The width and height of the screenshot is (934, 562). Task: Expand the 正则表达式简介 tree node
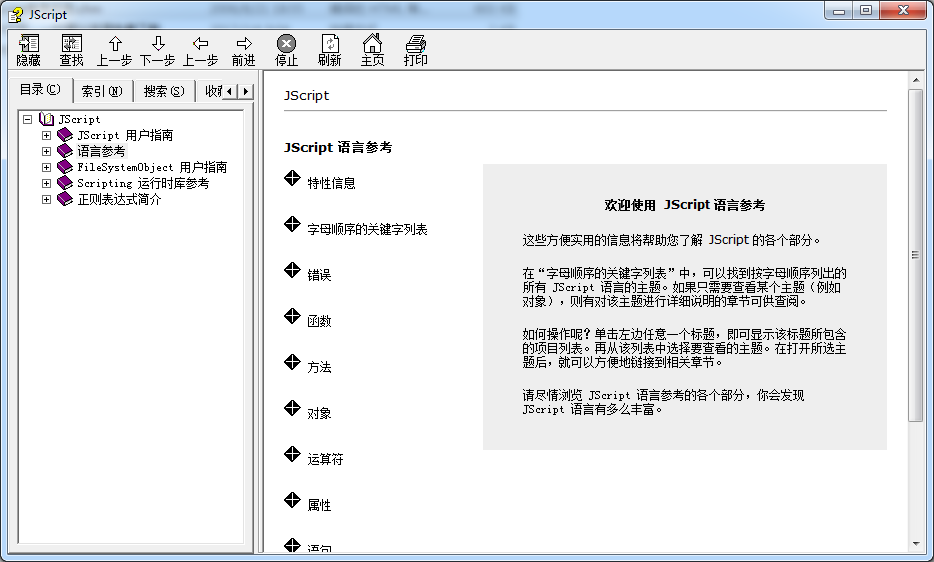pyautogui.click(x=46, y=200)
